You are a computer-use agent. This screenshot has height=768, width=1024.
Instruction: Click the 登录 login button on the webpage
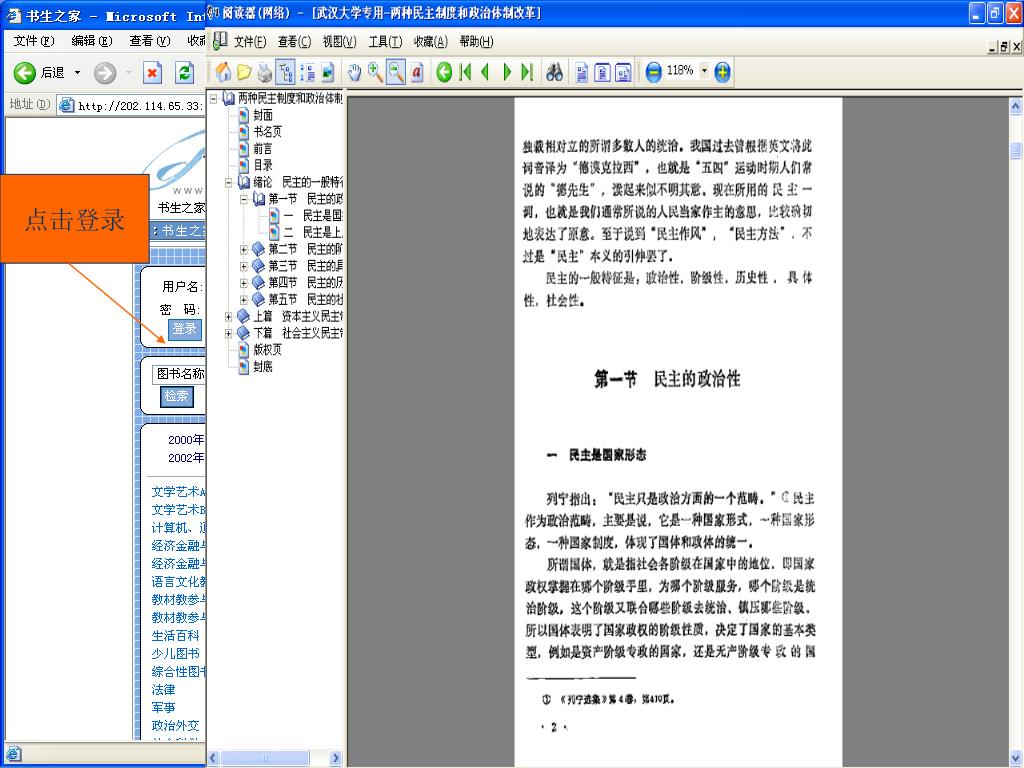[x=185, y=329]
